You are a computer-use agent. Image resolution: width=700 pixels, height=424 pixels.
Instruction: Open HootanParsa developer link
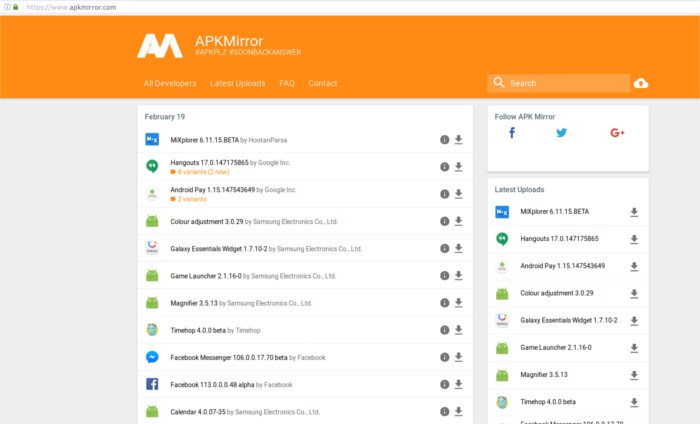267,140
